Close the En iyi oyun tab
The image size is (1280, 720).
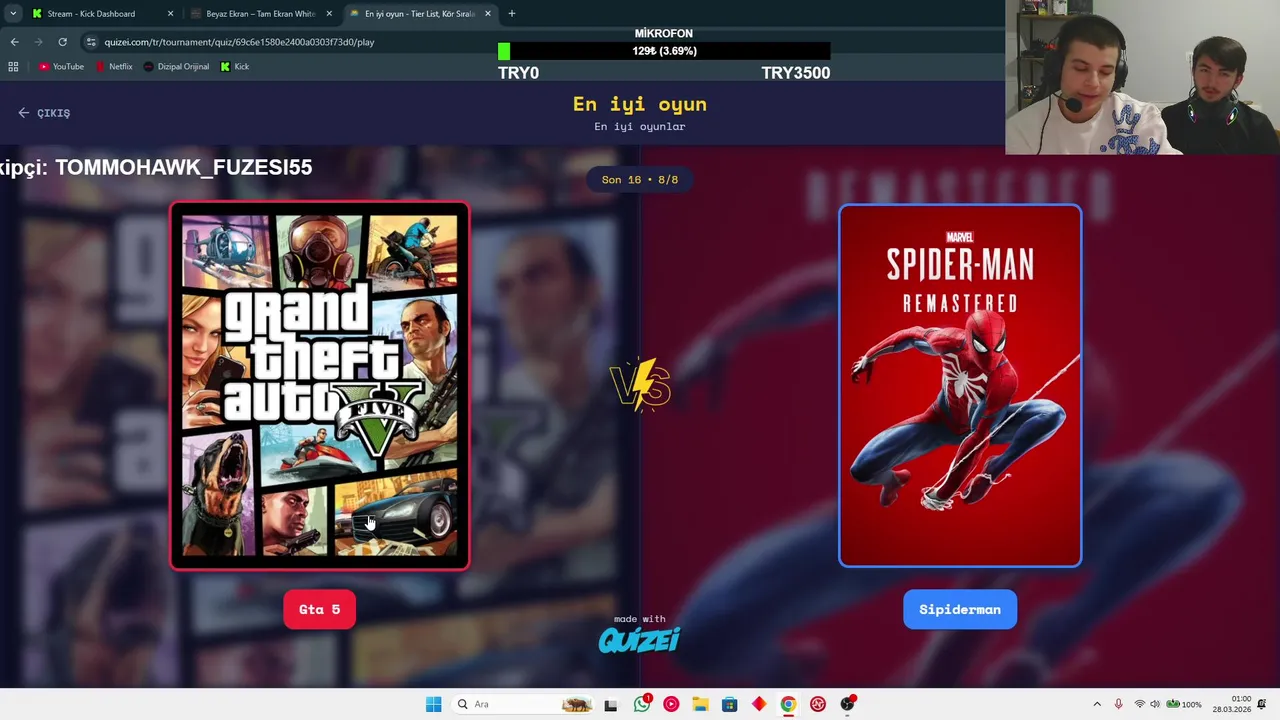click(x=488, y=14)
